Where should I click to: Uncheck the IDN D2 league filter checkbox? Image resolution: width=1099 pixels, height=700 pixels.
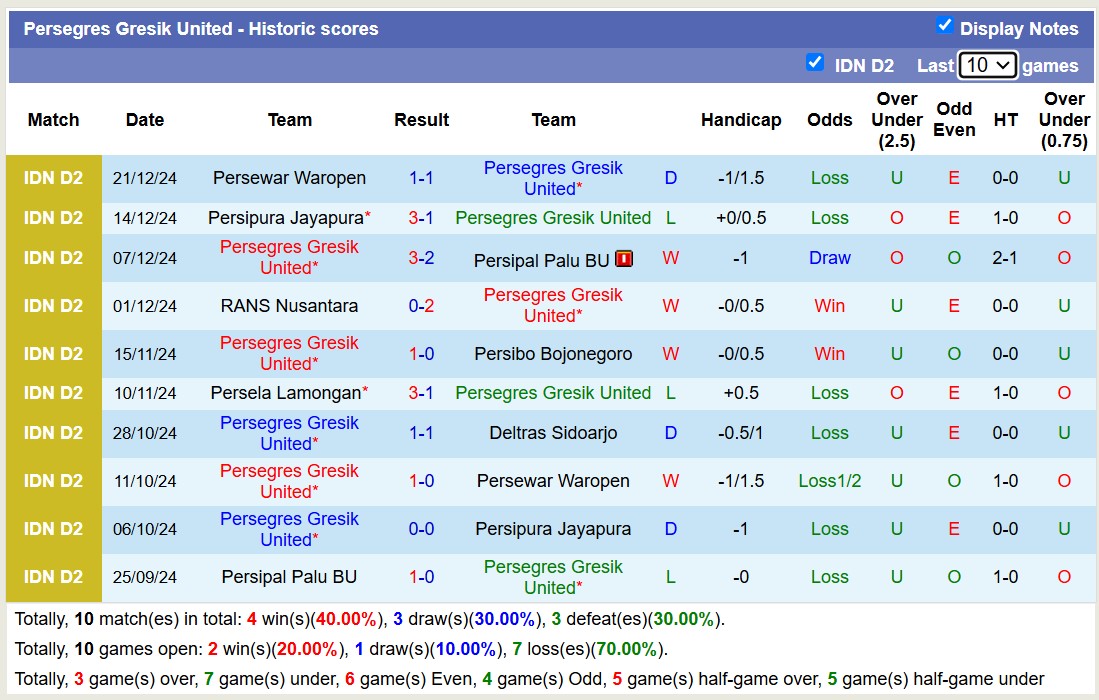coord(815,63)
